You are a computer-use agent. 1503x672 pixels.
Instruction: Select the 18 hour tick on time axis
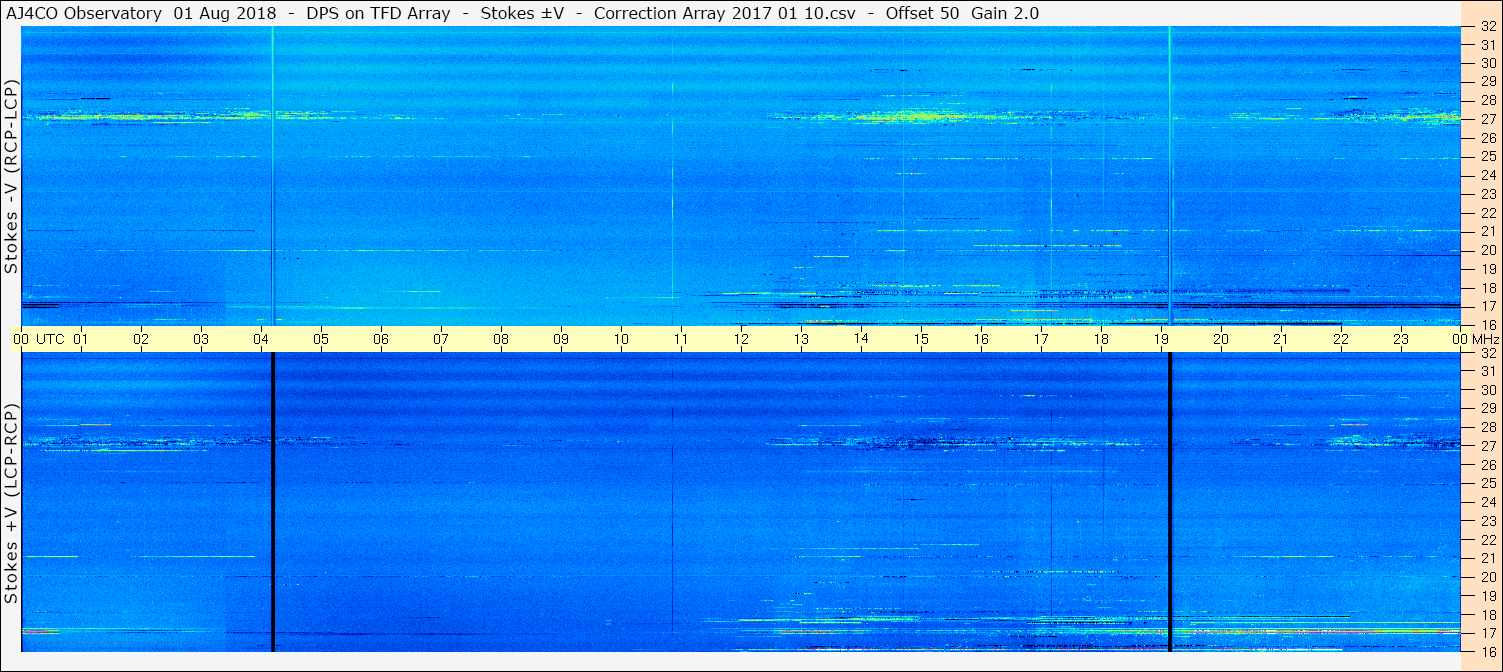coord(1101,340)
